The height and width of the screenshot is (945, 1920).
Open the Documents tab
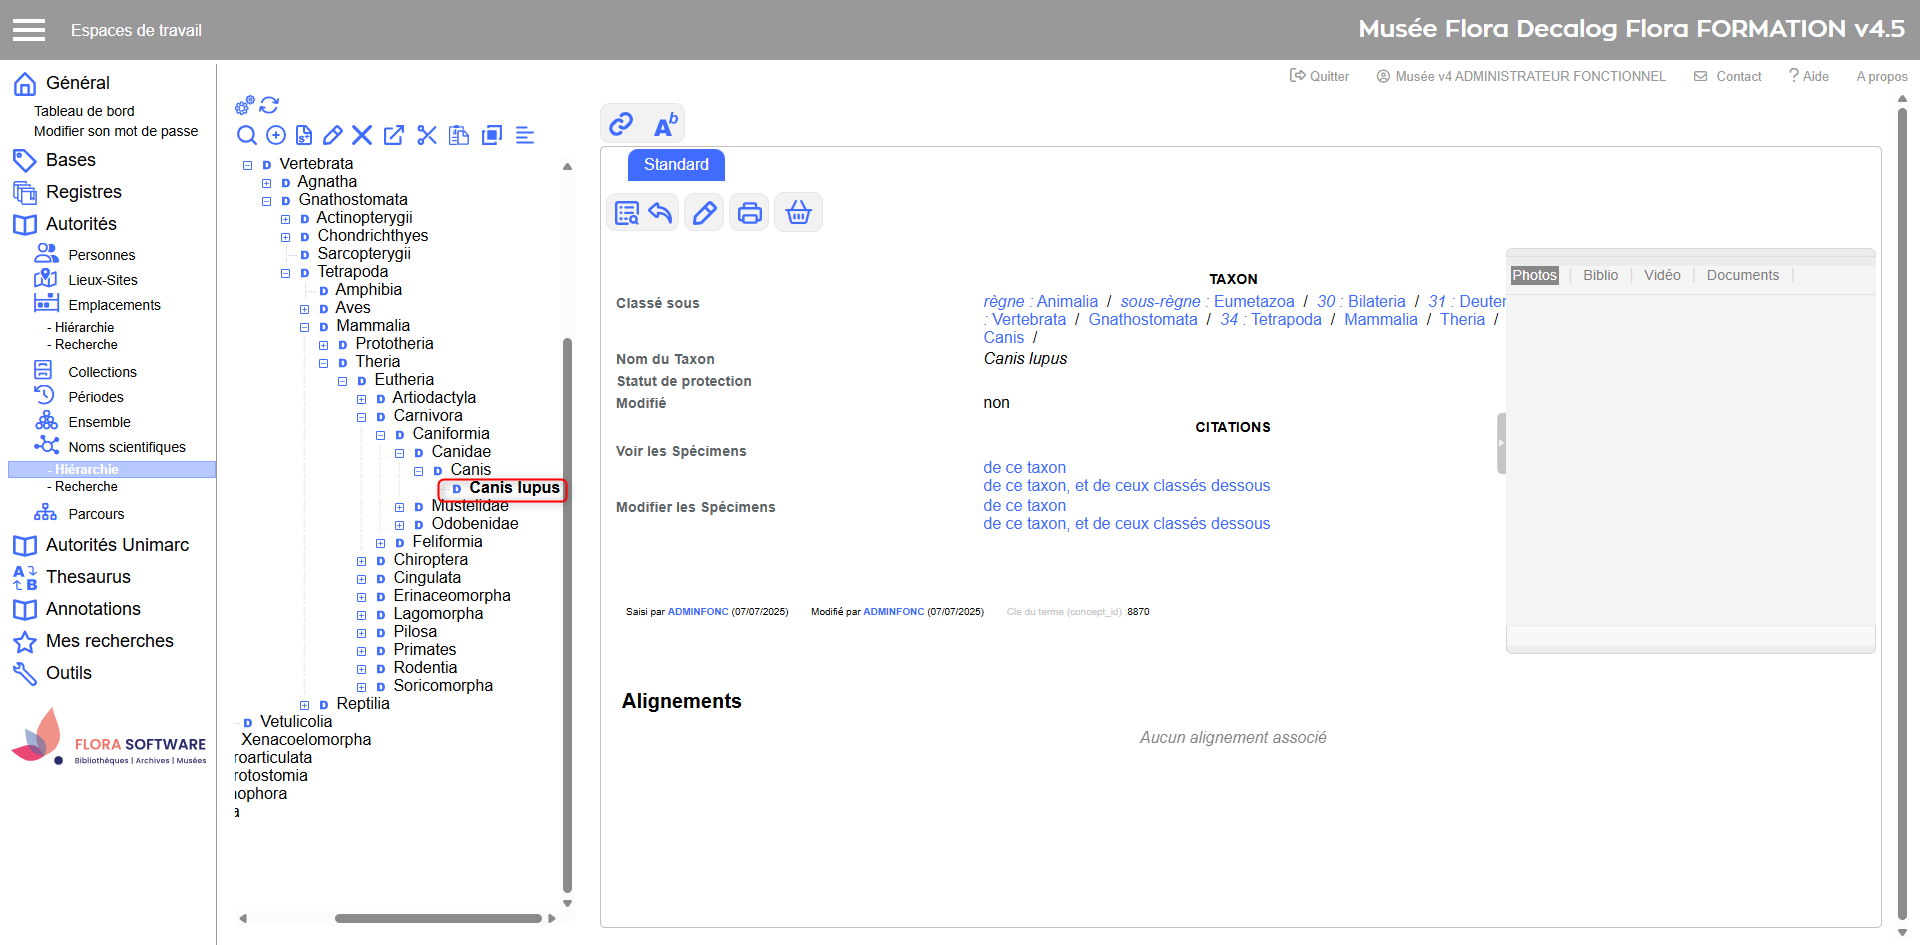[1742, 275]
